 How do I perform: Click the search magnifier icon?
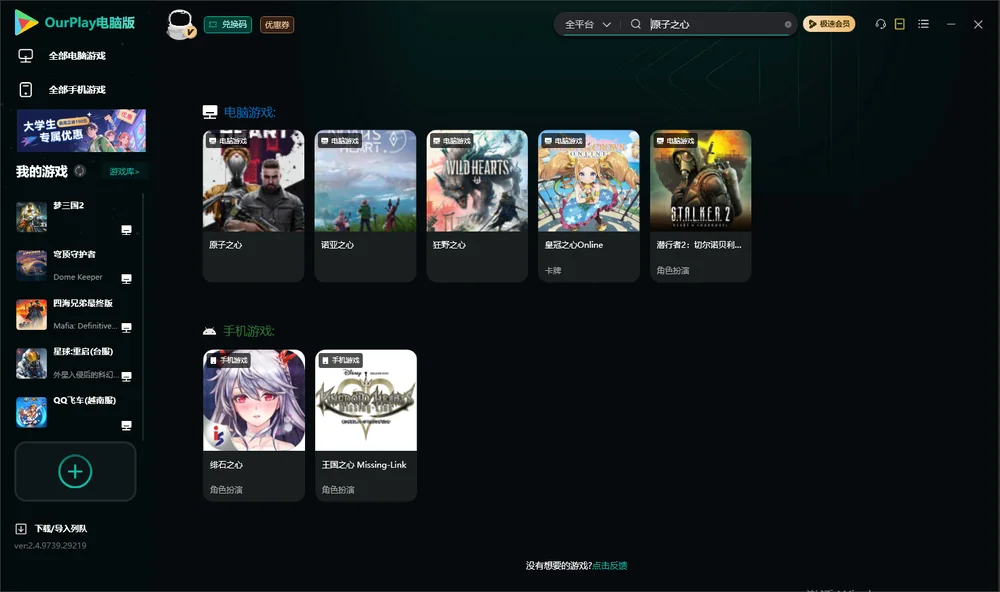tap(635, 24)
